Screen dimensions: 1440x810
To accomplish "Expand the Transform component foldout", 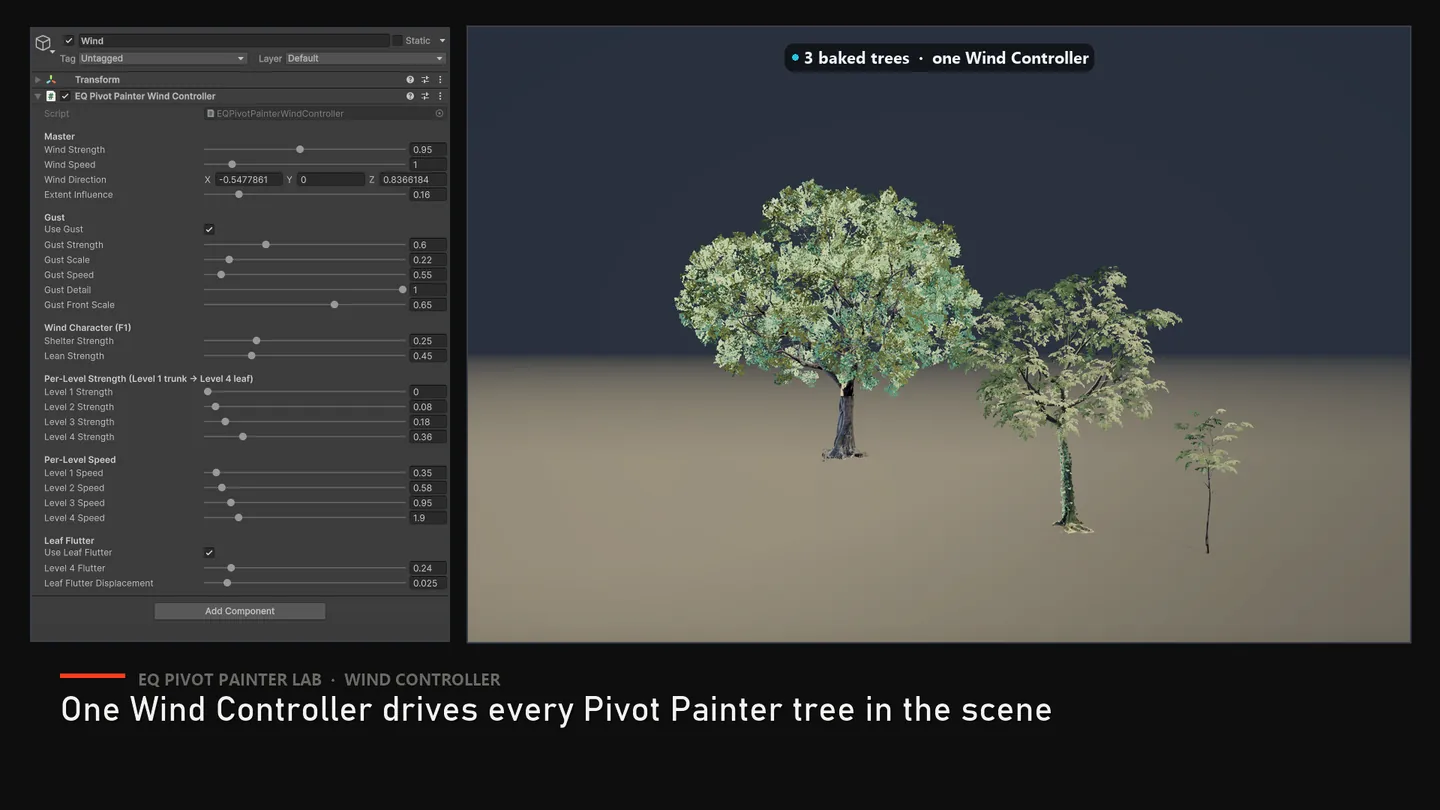I will click(x=38, y=80).
